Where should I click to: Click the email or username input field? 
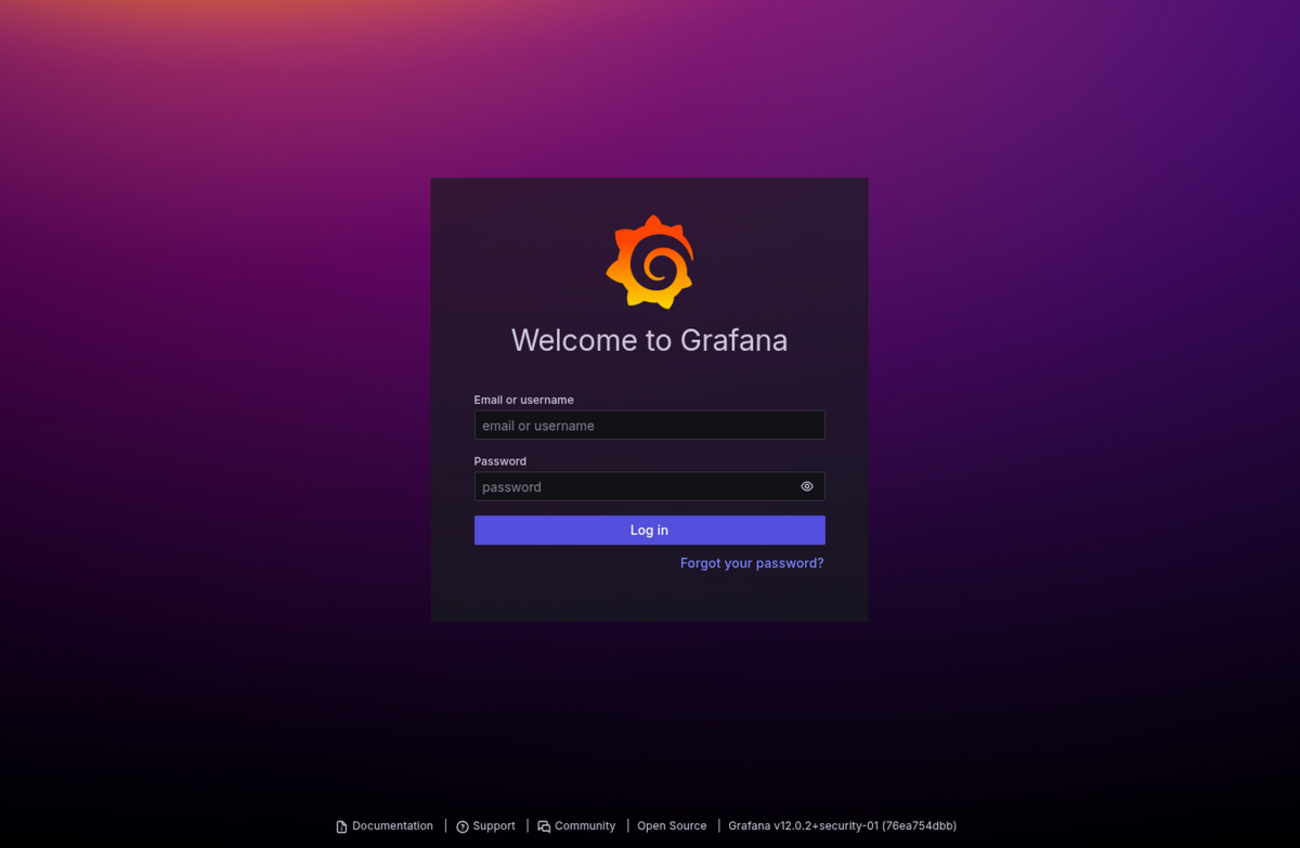649,425
